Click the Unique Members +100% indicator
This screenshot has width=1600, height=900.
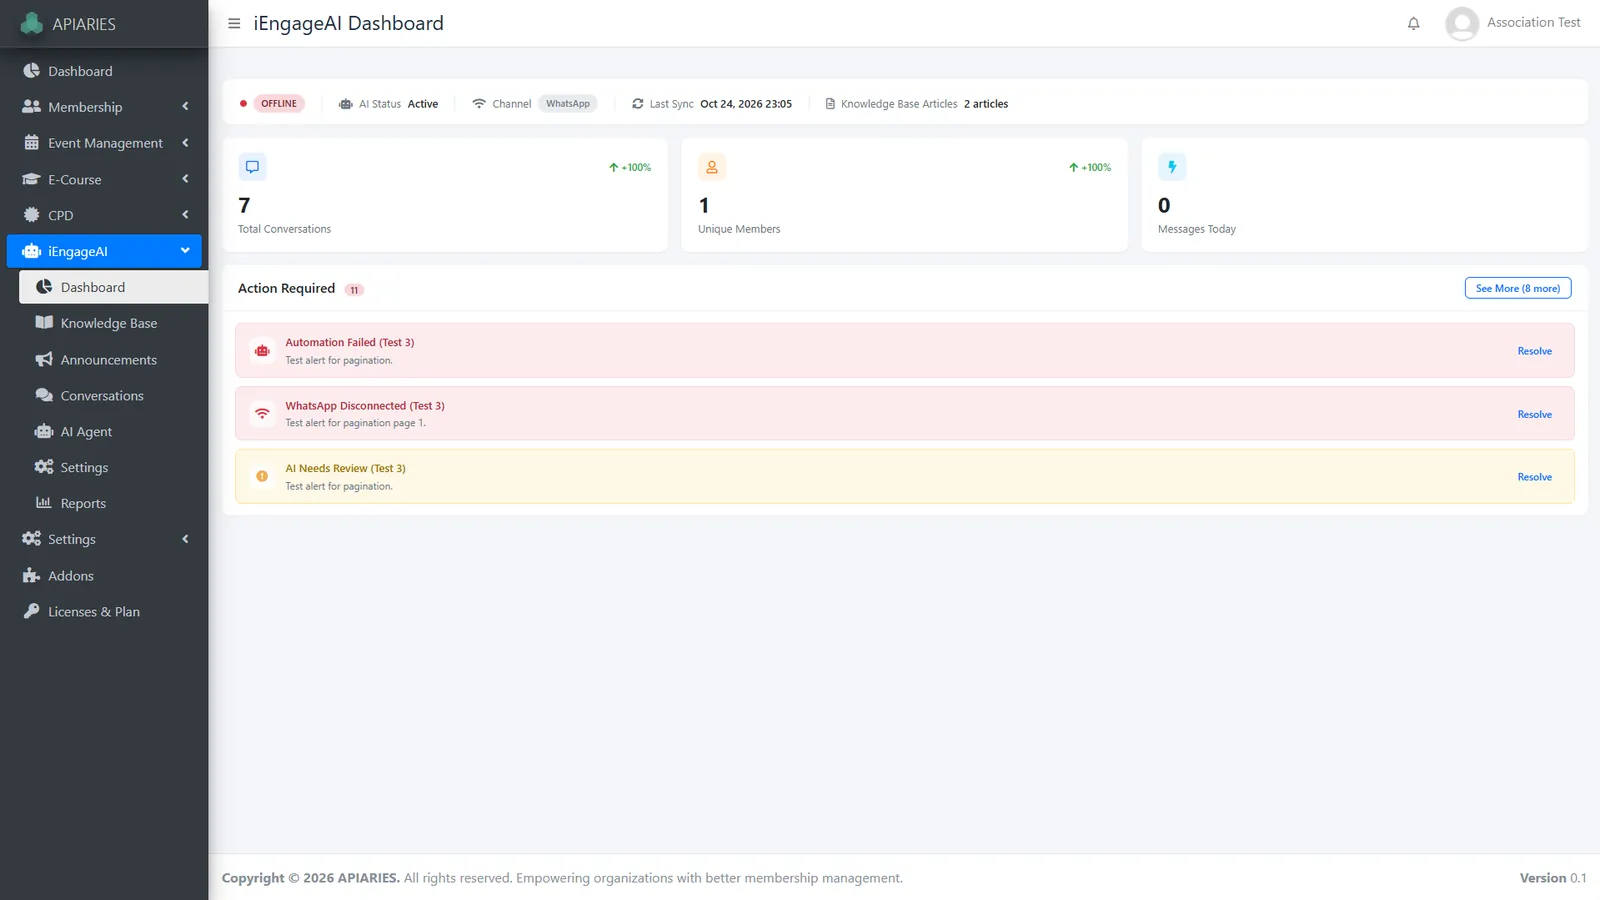1090,167
